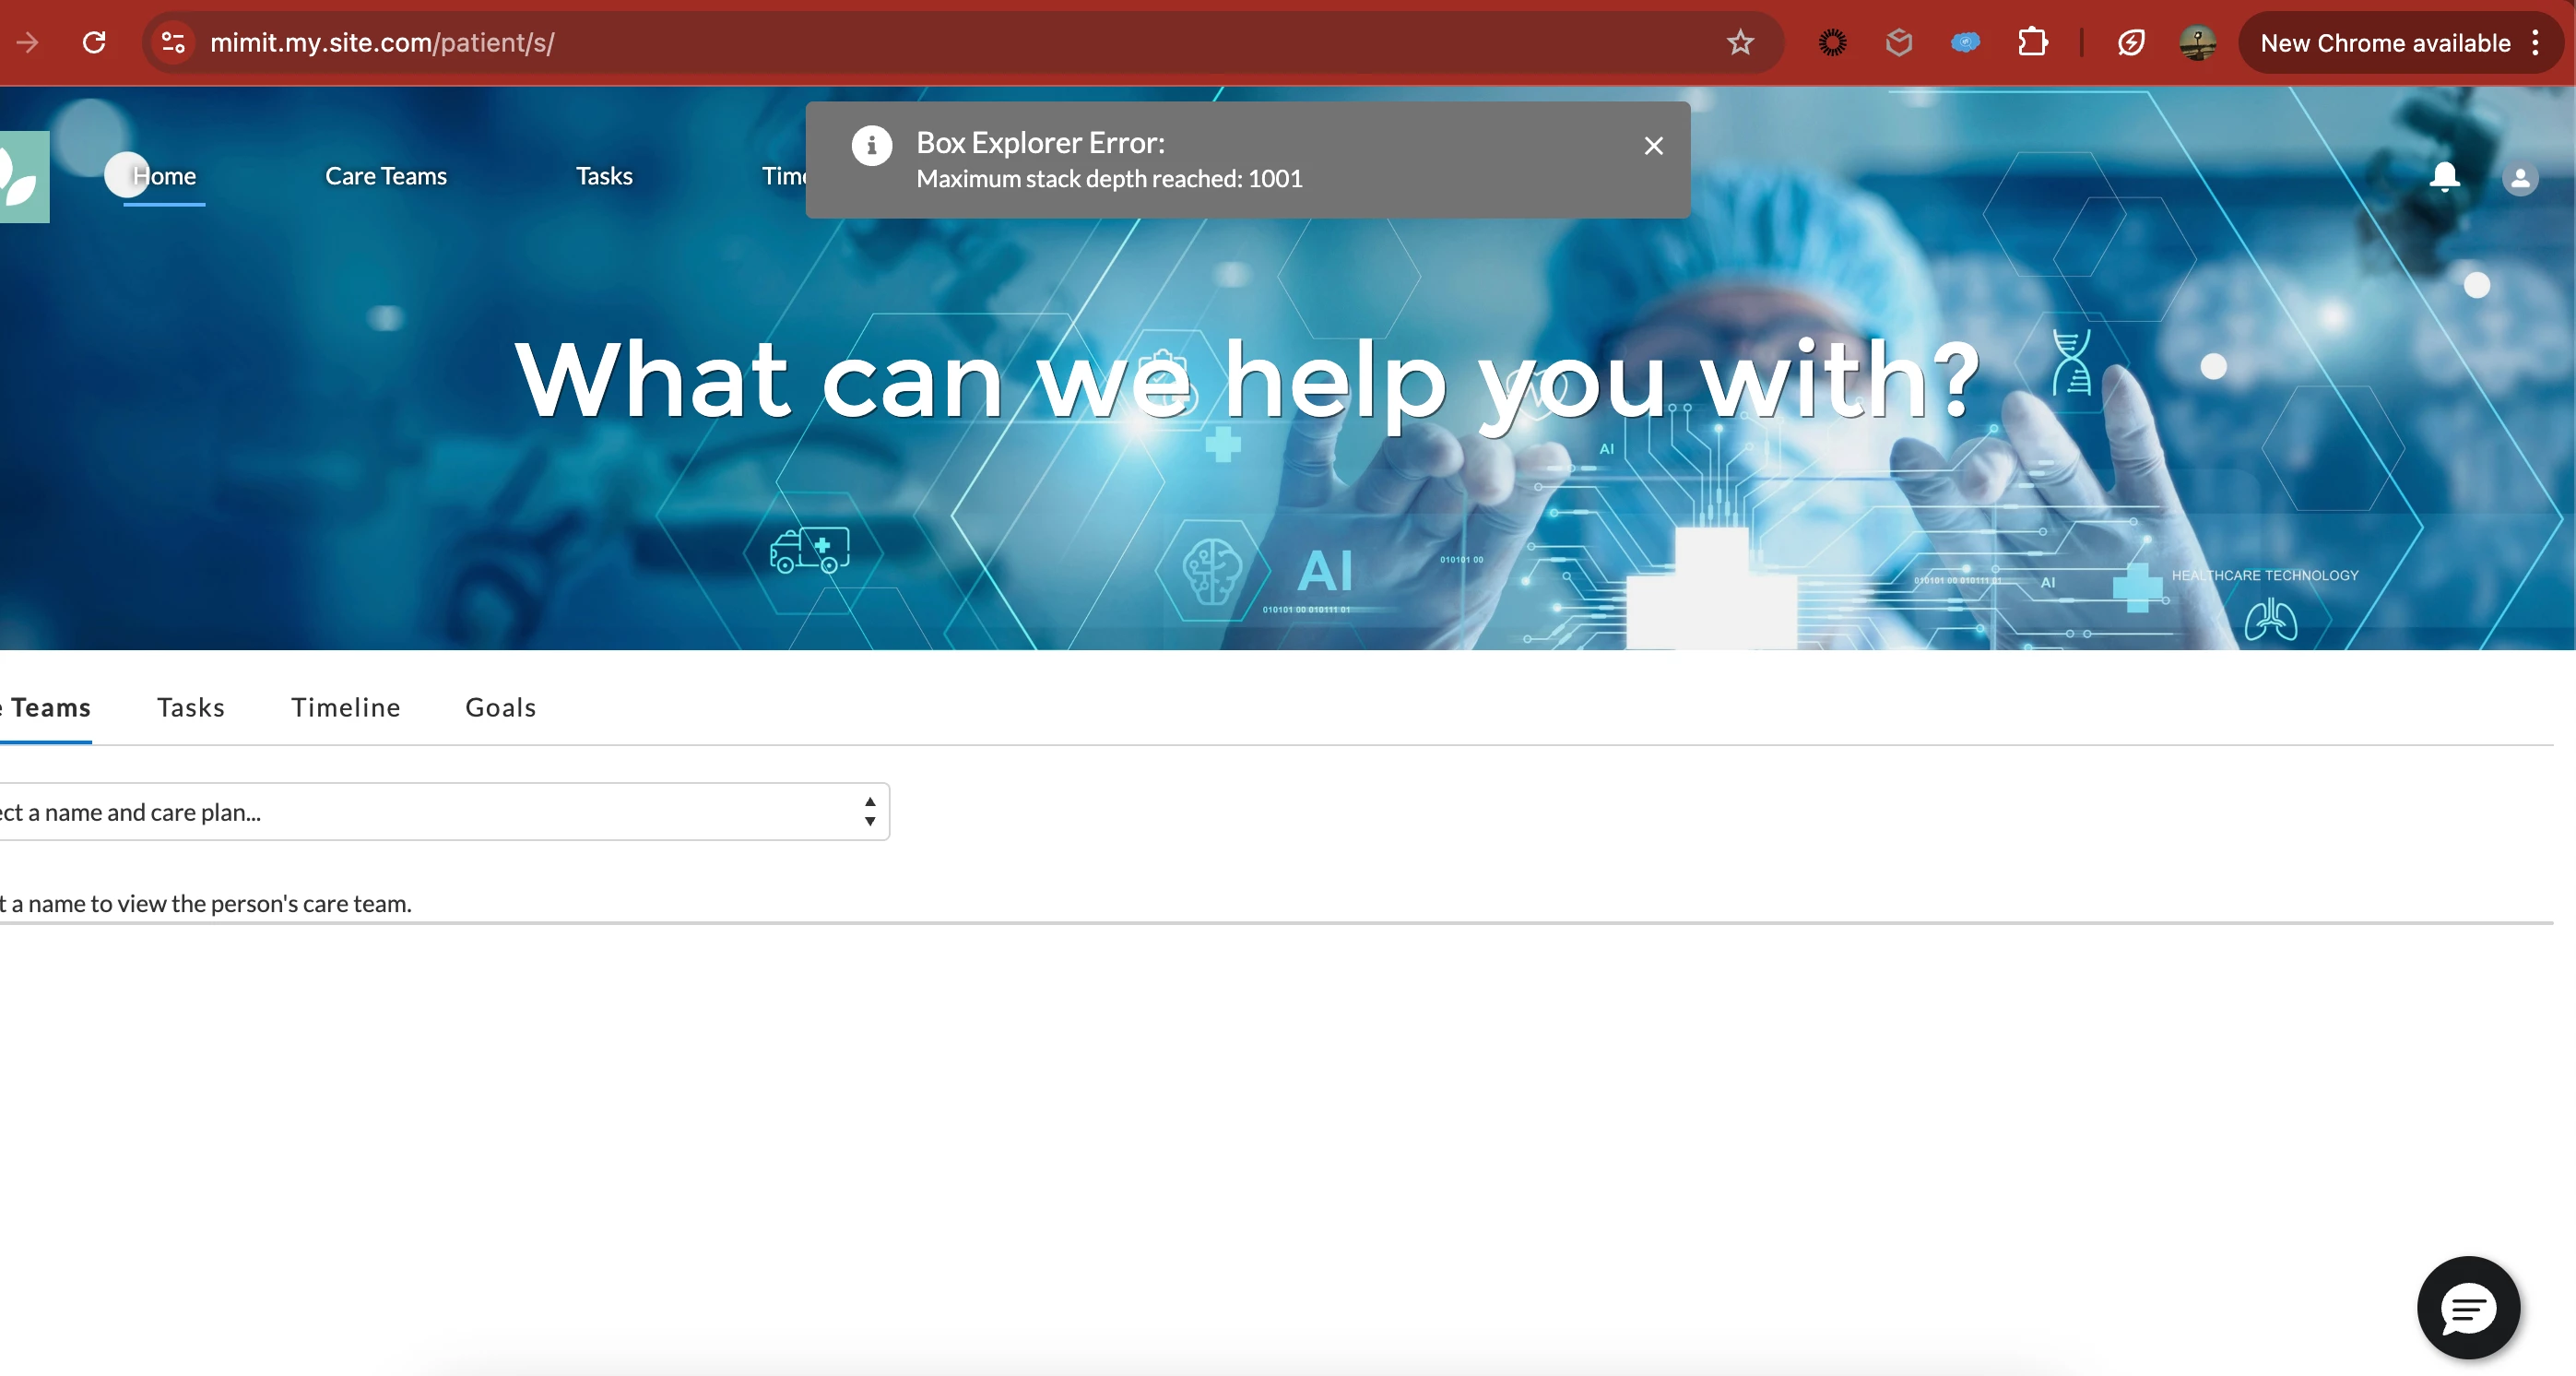Open the name and care plan dropdown
This screenshot has height=1376, width=2576.
[440, 812]
